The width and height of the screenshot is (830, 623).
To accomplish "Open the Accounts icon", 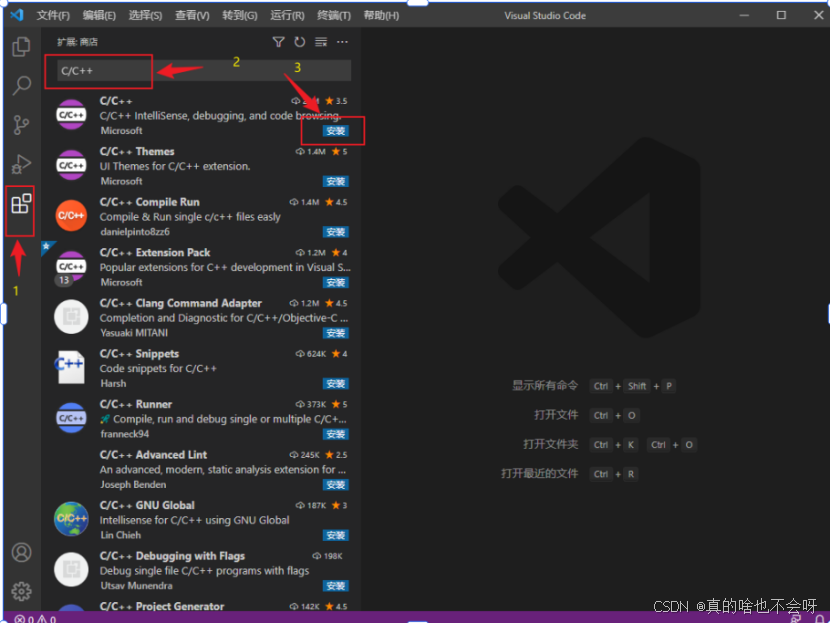I will [22, 552].
